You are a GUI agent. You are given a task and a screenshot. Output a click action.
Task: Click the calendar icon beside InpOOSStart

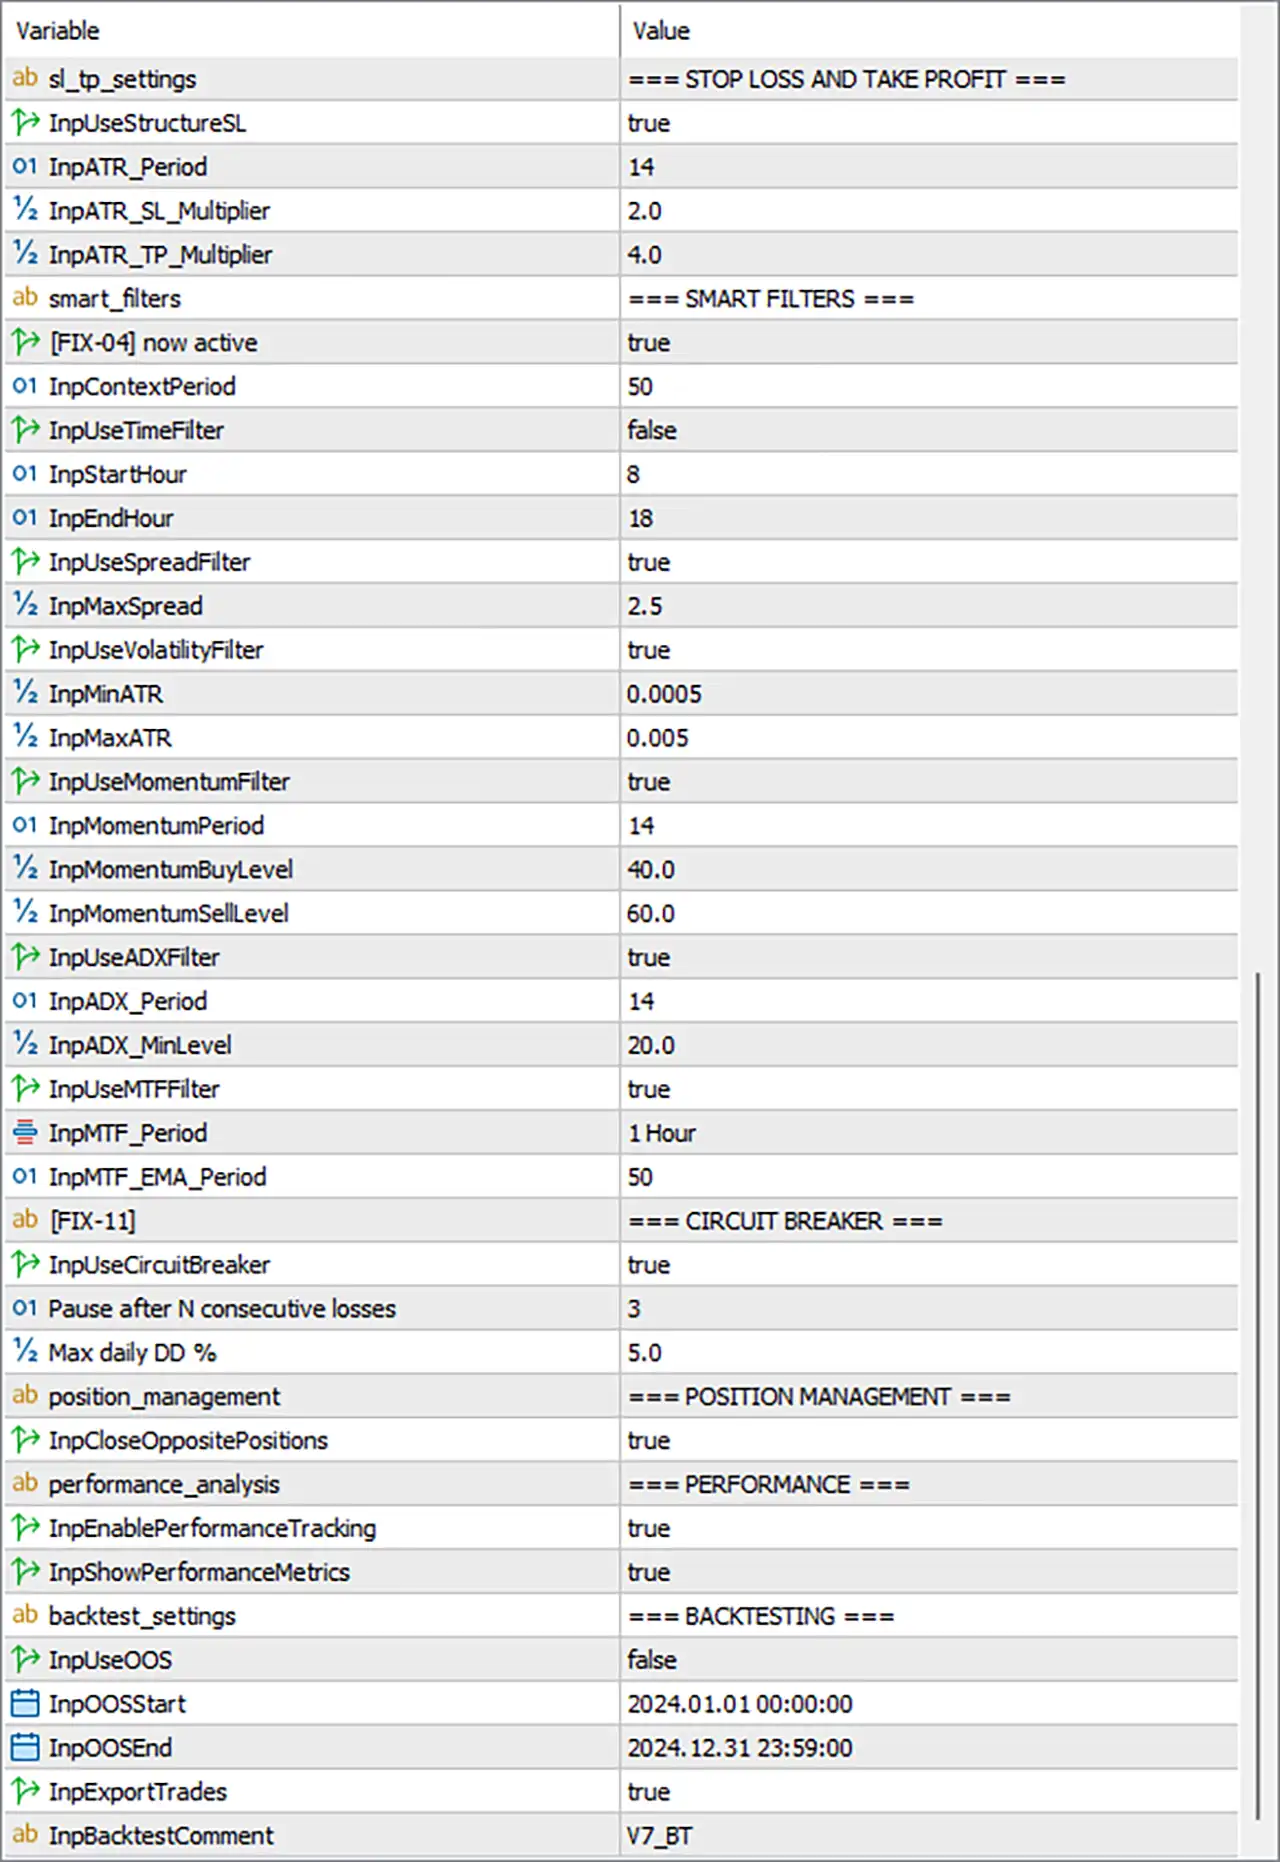pos(25,1703)
